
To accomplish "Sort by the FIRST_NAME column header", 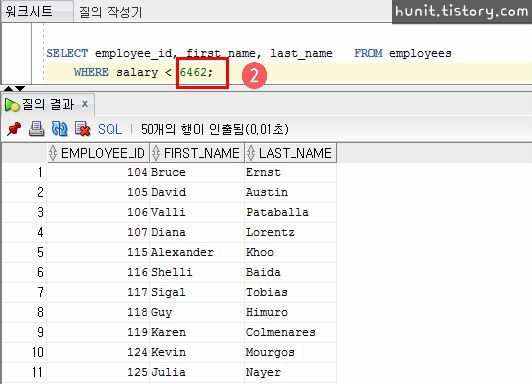I will pos(196,153).
